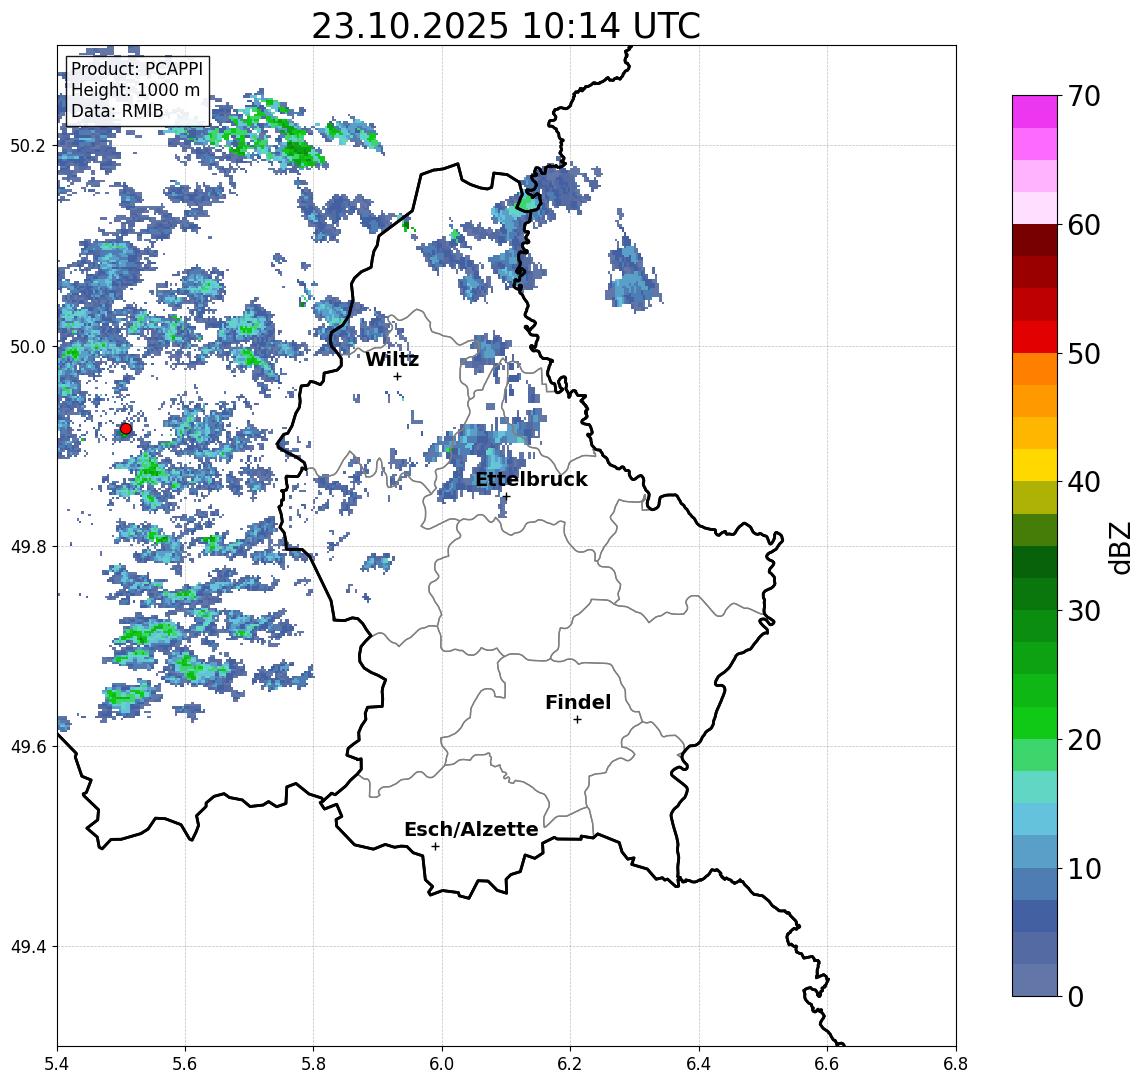This screenshot has height=1084, width=1145.
Task: Click the red radar site marker
Action: click(126, 429)
